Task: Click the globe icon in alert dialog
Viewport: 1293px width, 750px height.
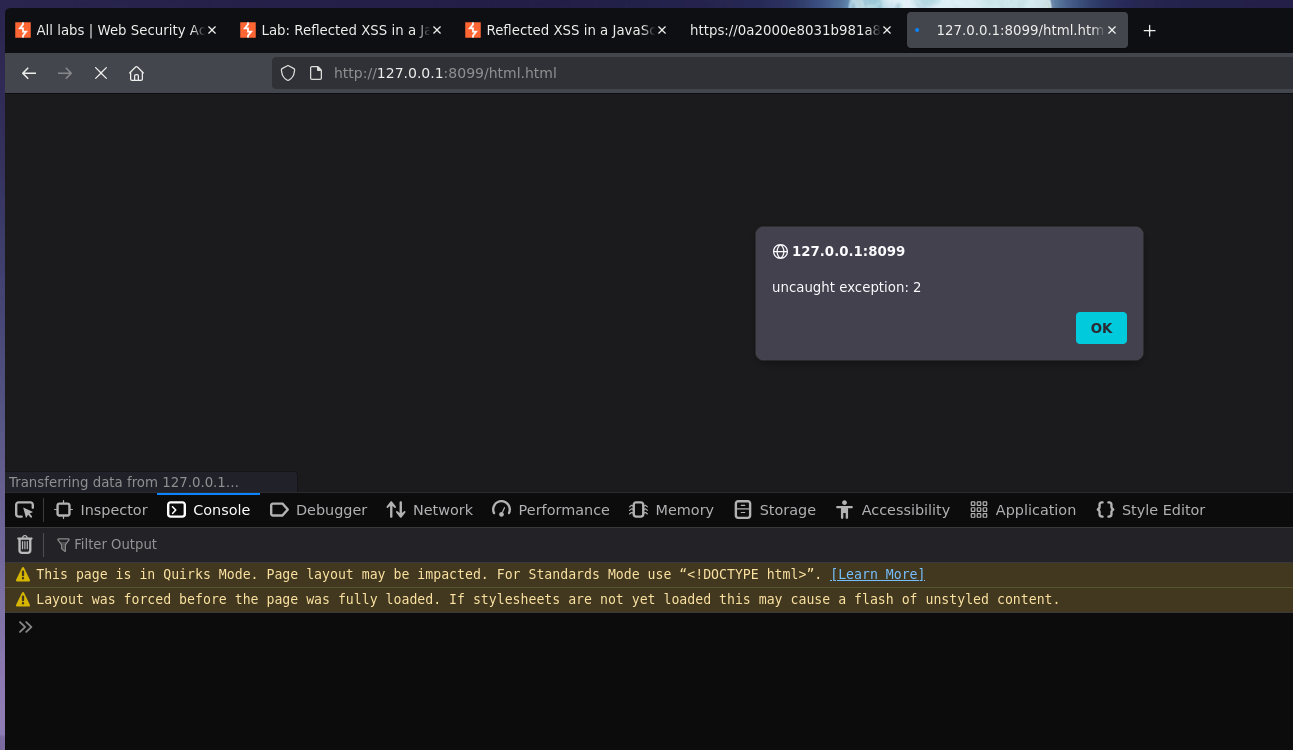Action: 780,251
